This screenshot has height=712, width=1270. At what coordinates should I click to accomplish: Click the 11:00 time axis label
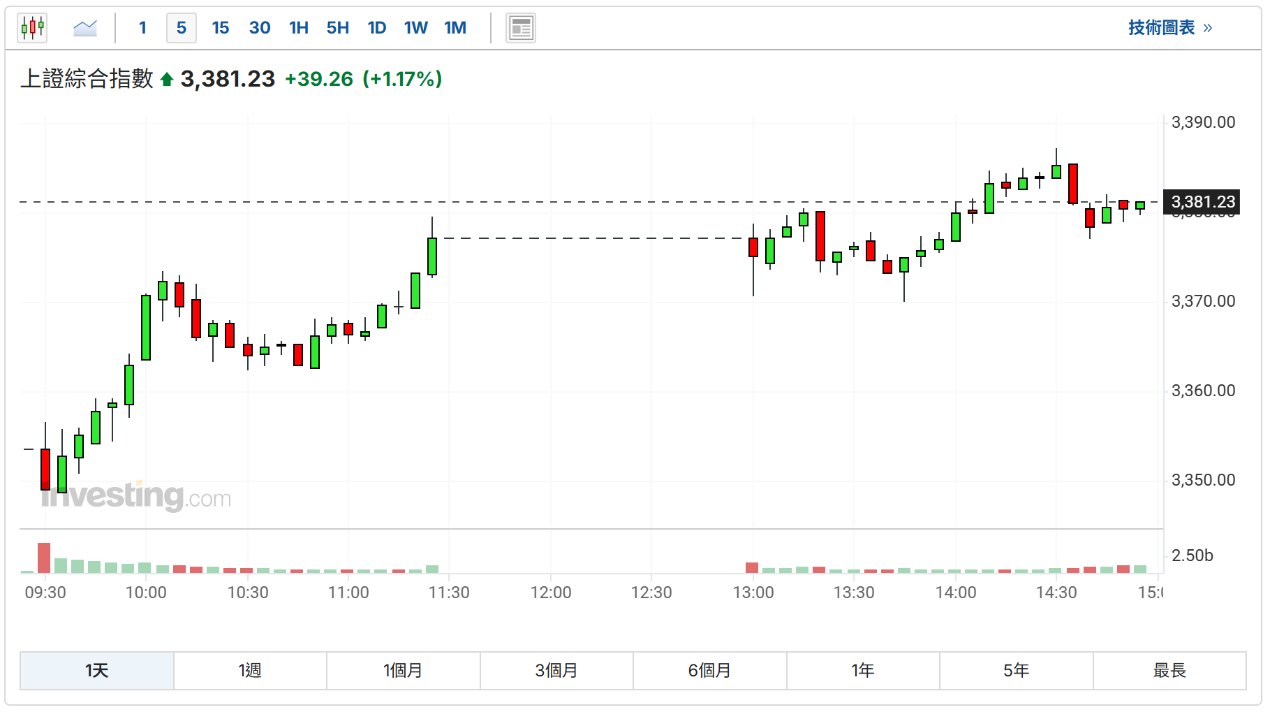pos(349,592)
